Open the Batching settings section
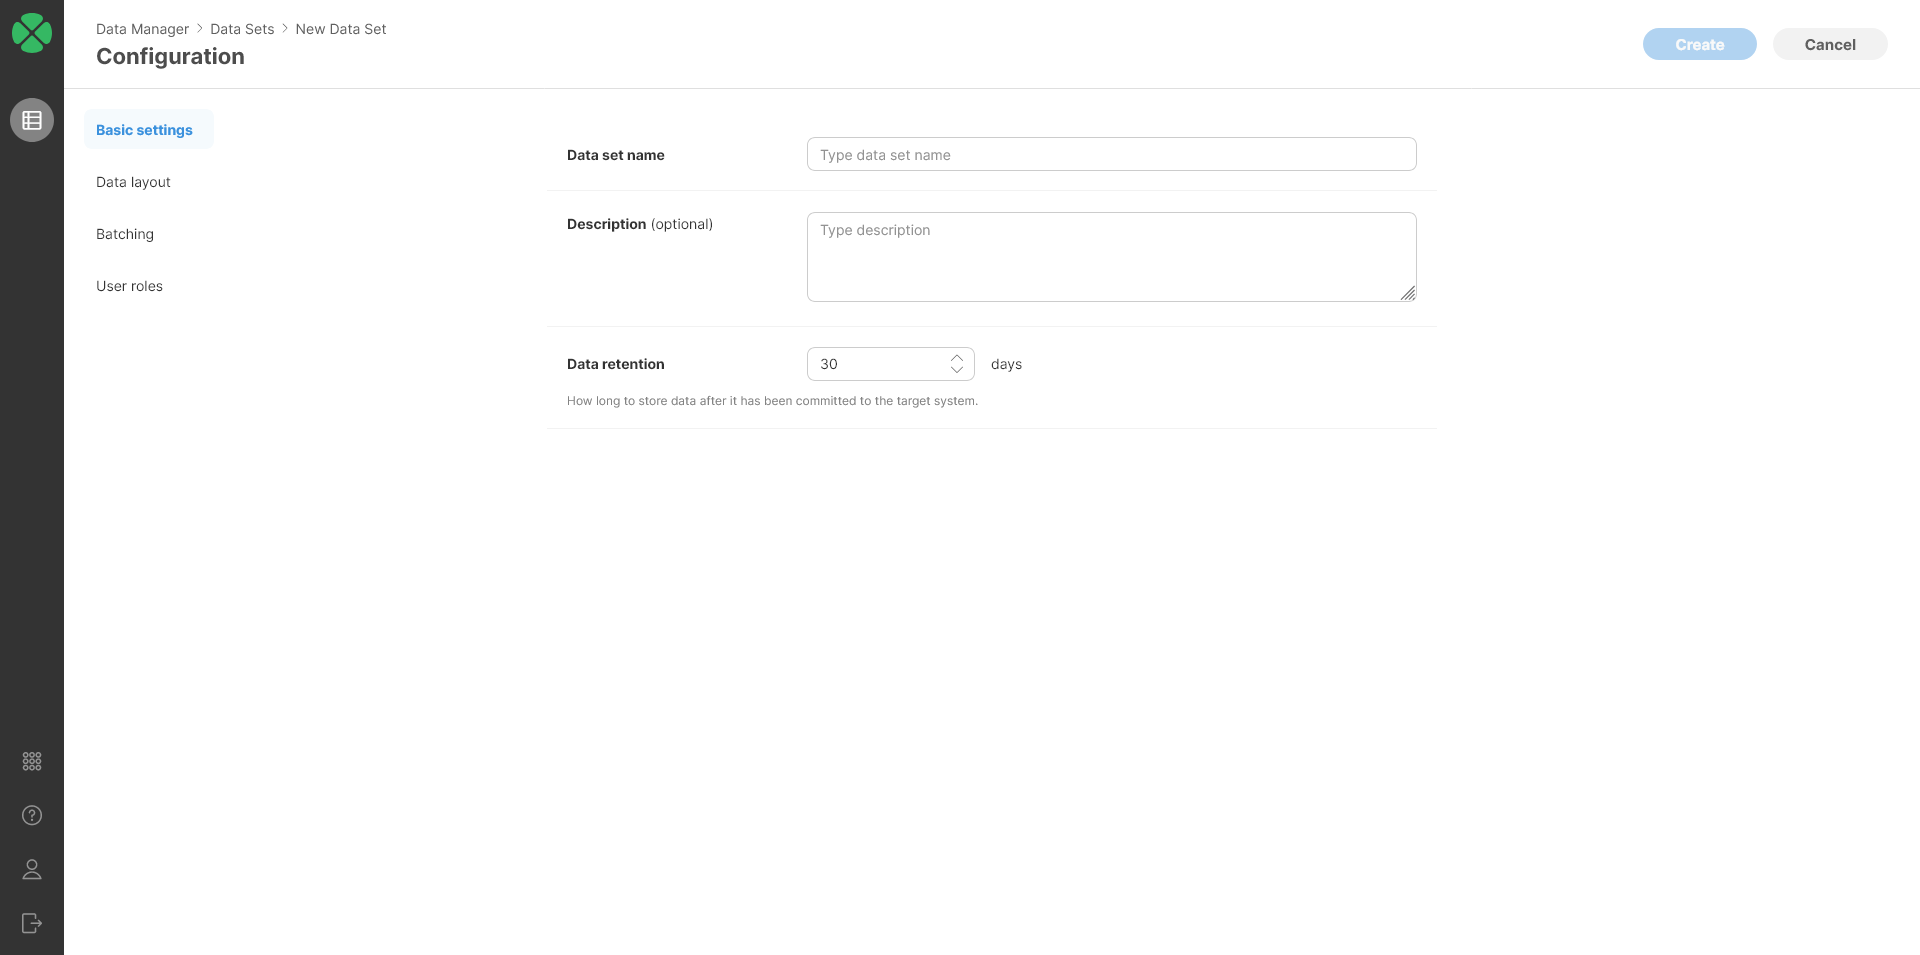This screenshot has width=1920, height=955. pyautogui.click(x=125, y=234)
